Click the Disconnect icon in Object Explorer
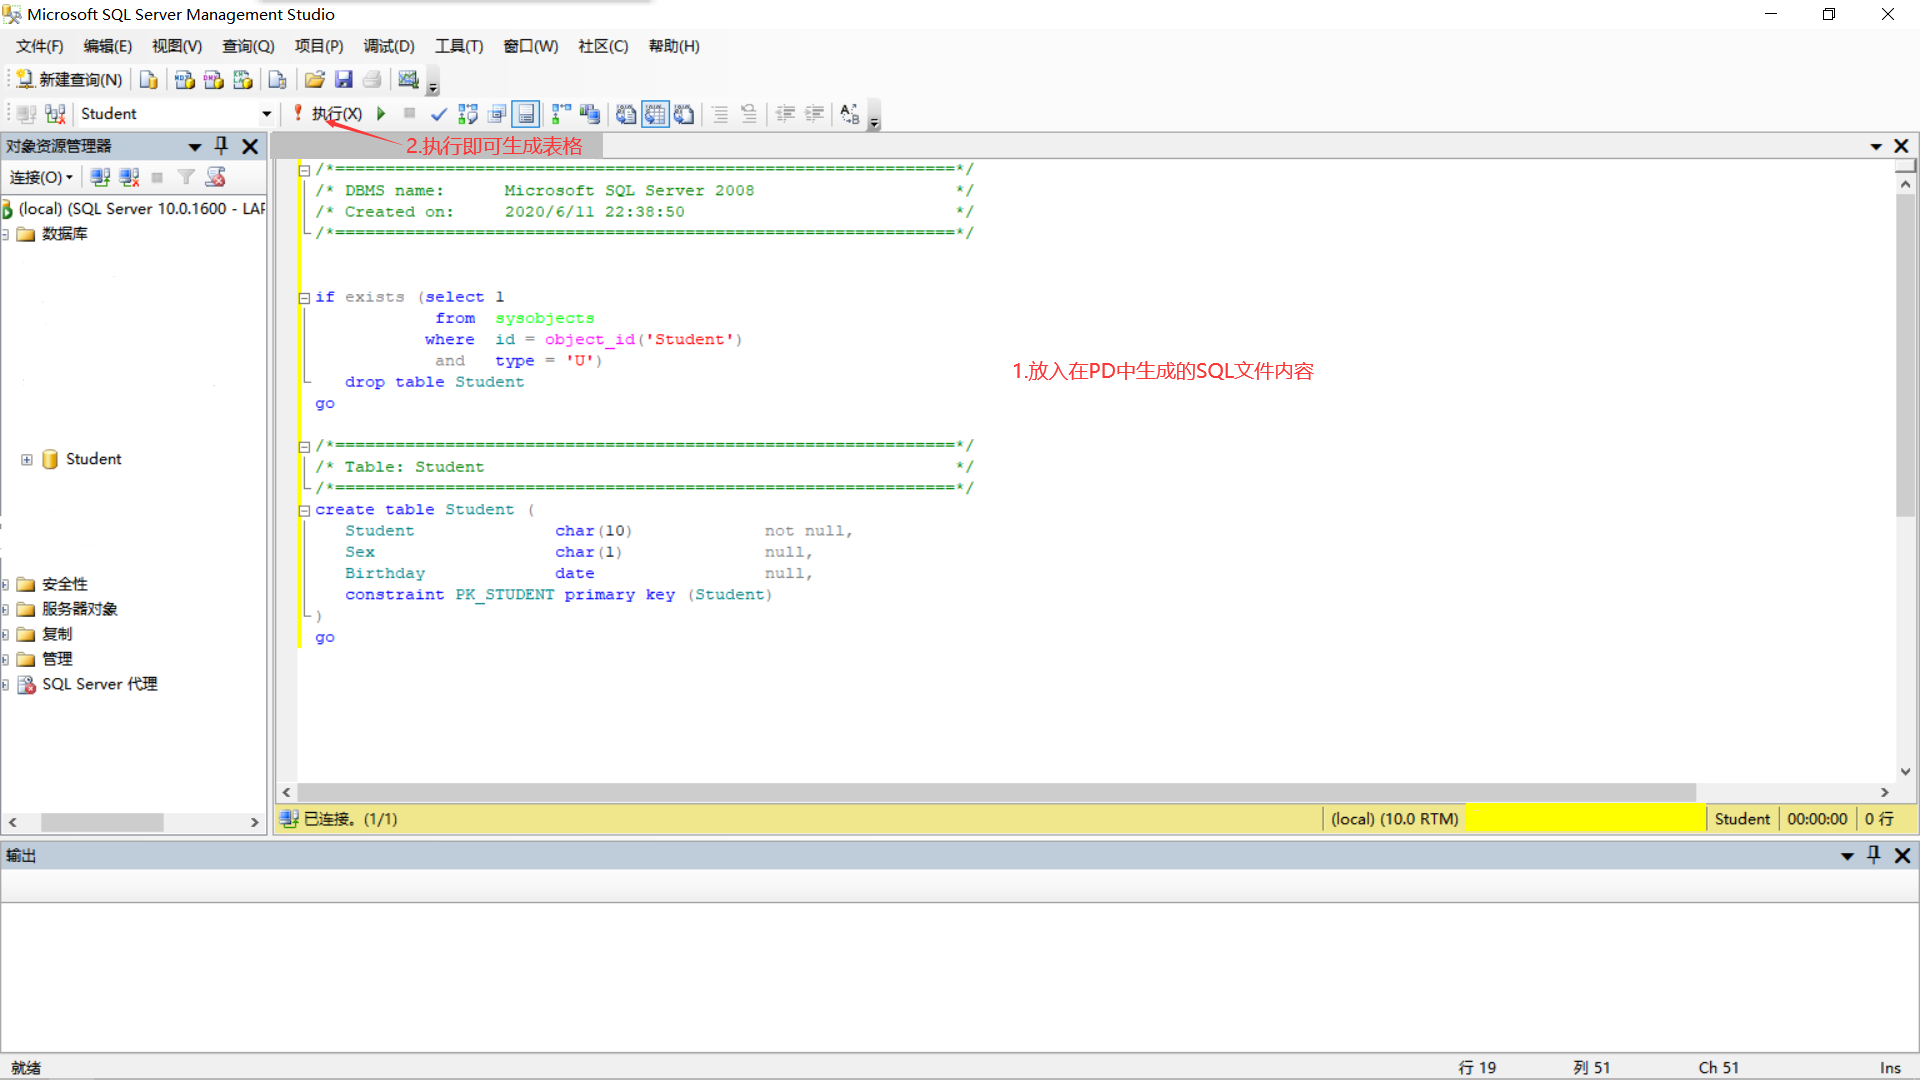The height and width of the screenshot is (1080, 1920). pyautogui.click(x=129, y=177)
